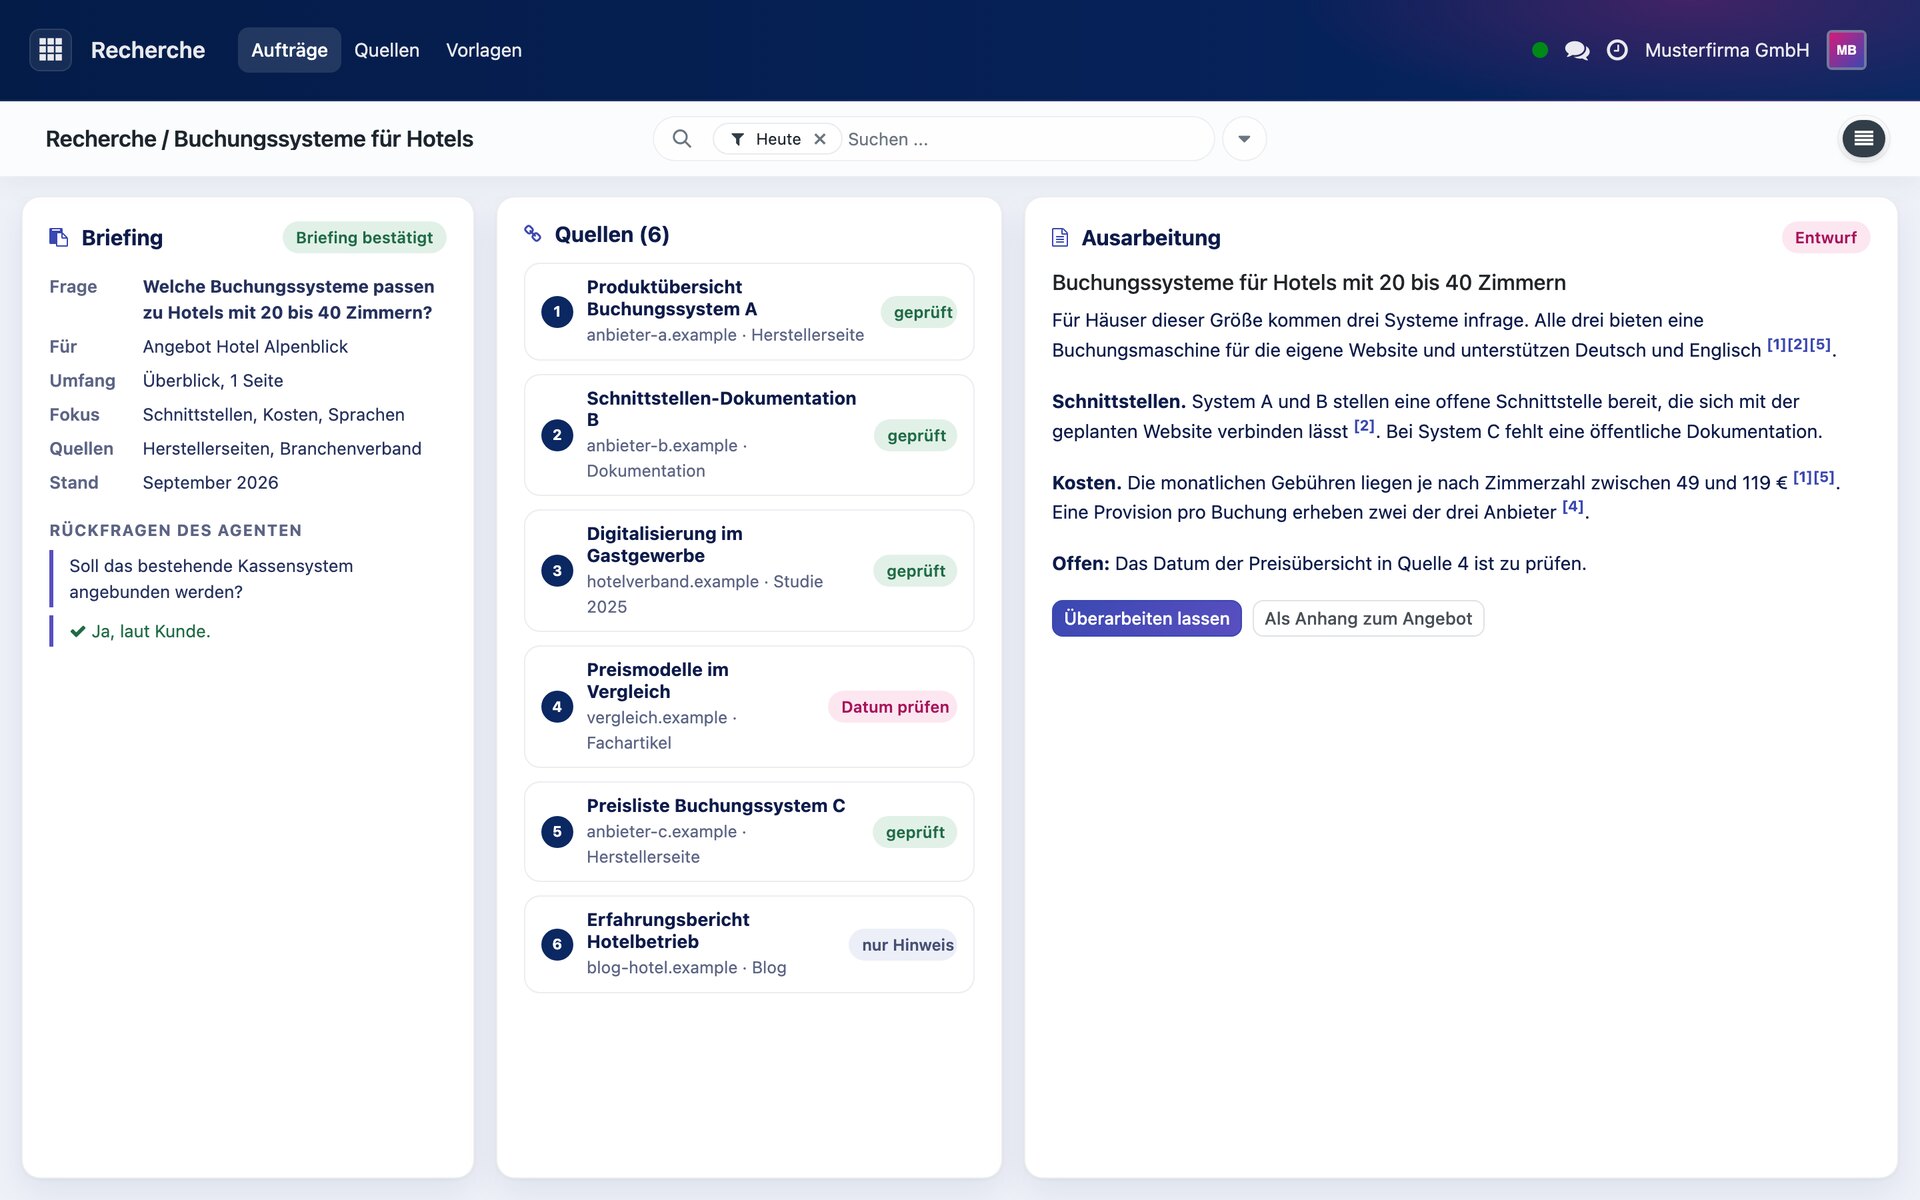The image size is (1920, 1200).
Task: Toggle the search options dropdown arrow
Action: [x=1244, y=139]
